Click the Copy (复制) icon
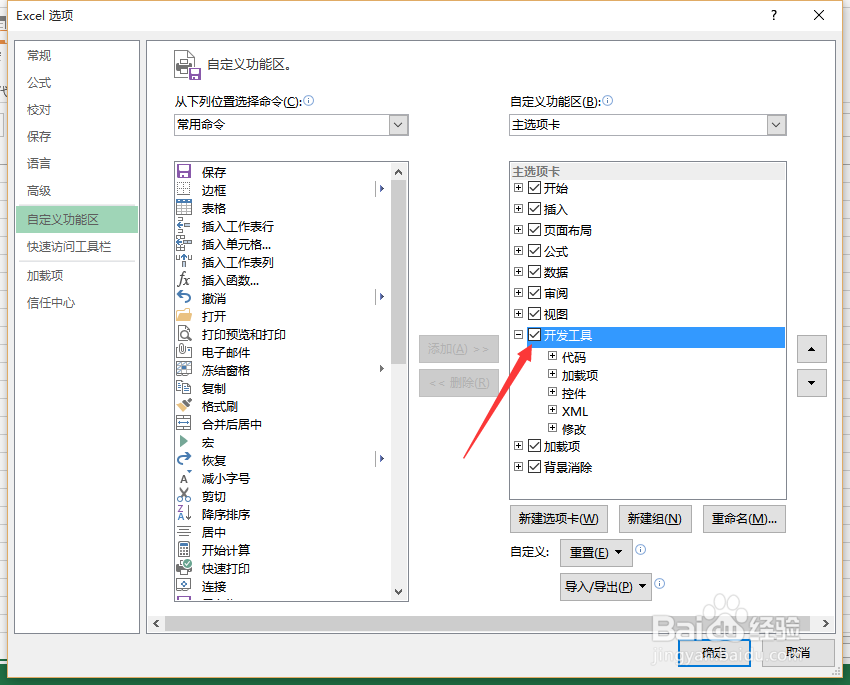 [x=184, y=387]
